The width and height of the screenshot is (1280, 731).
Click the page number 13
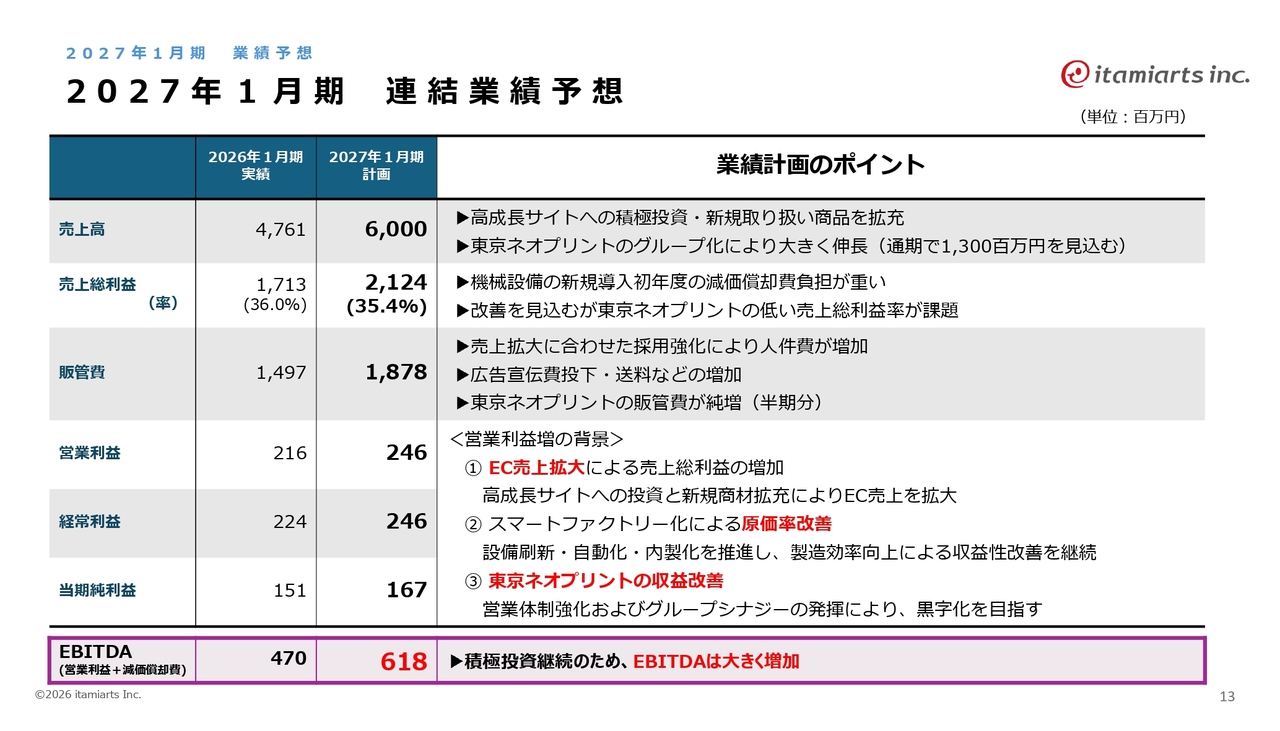pos(1229,696)
